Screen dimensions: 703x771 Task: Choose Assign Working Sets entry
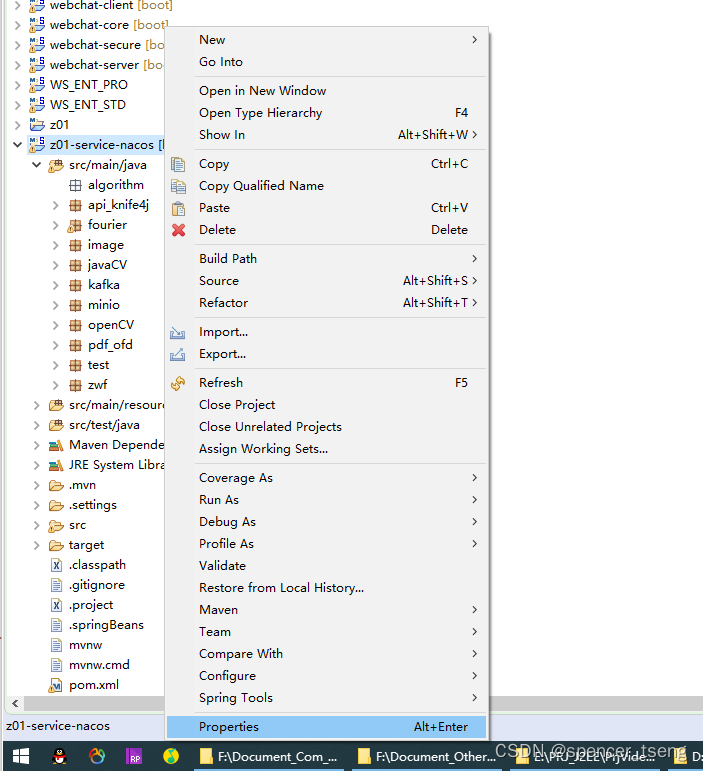tap(326, 449)
